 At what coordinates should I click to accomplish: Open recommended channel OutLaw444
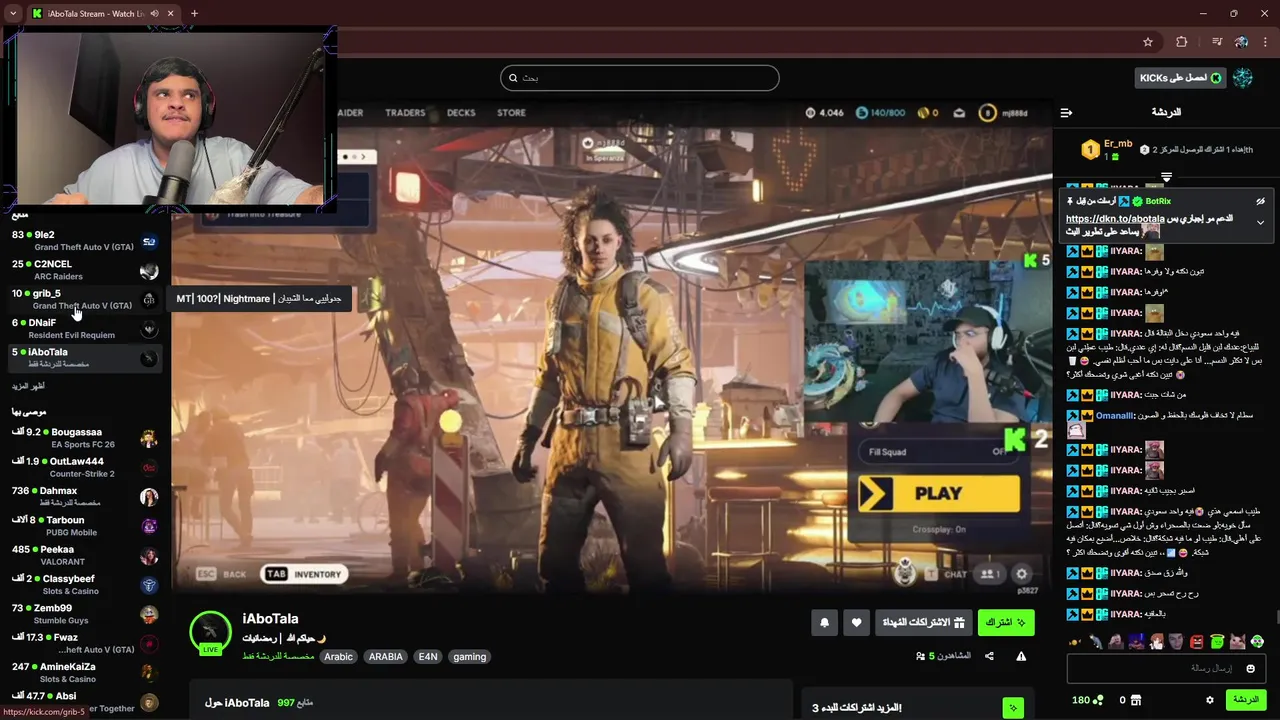pyautogui.click(x=85, y=467)
